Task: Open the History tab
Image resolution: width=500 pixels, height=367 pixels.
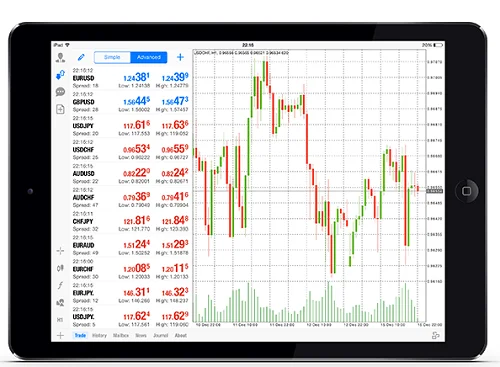Action: pos(99,335)
